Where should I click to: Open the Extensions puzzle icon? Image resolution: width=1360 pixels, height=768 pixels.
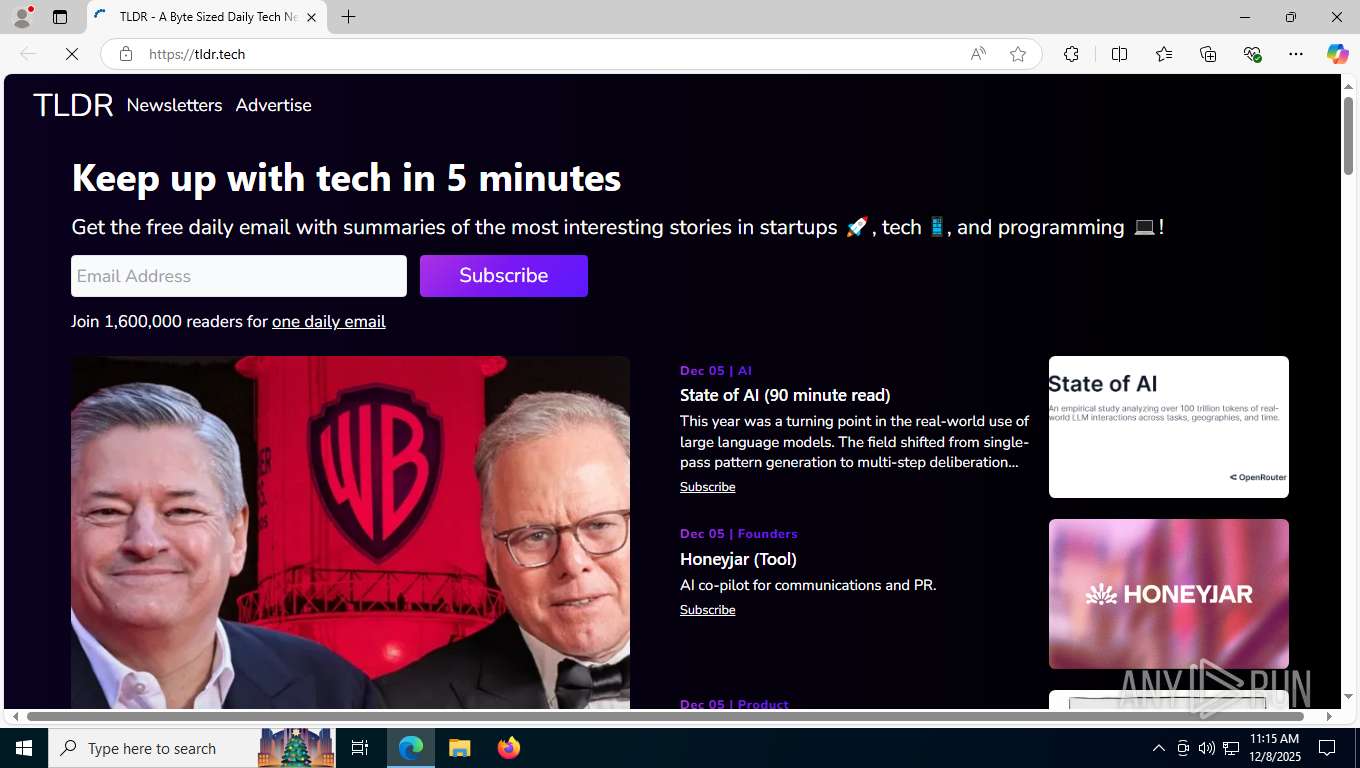[x=1071, y=54]
